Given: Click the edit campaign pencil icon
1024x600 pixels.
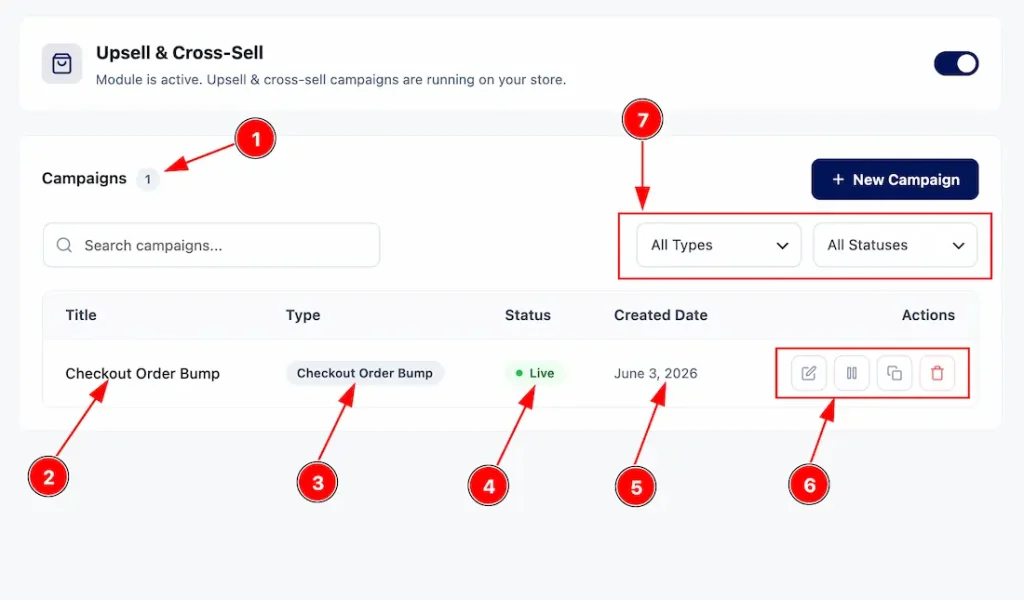Looking at the screenshot, I should tap(808, 373).
